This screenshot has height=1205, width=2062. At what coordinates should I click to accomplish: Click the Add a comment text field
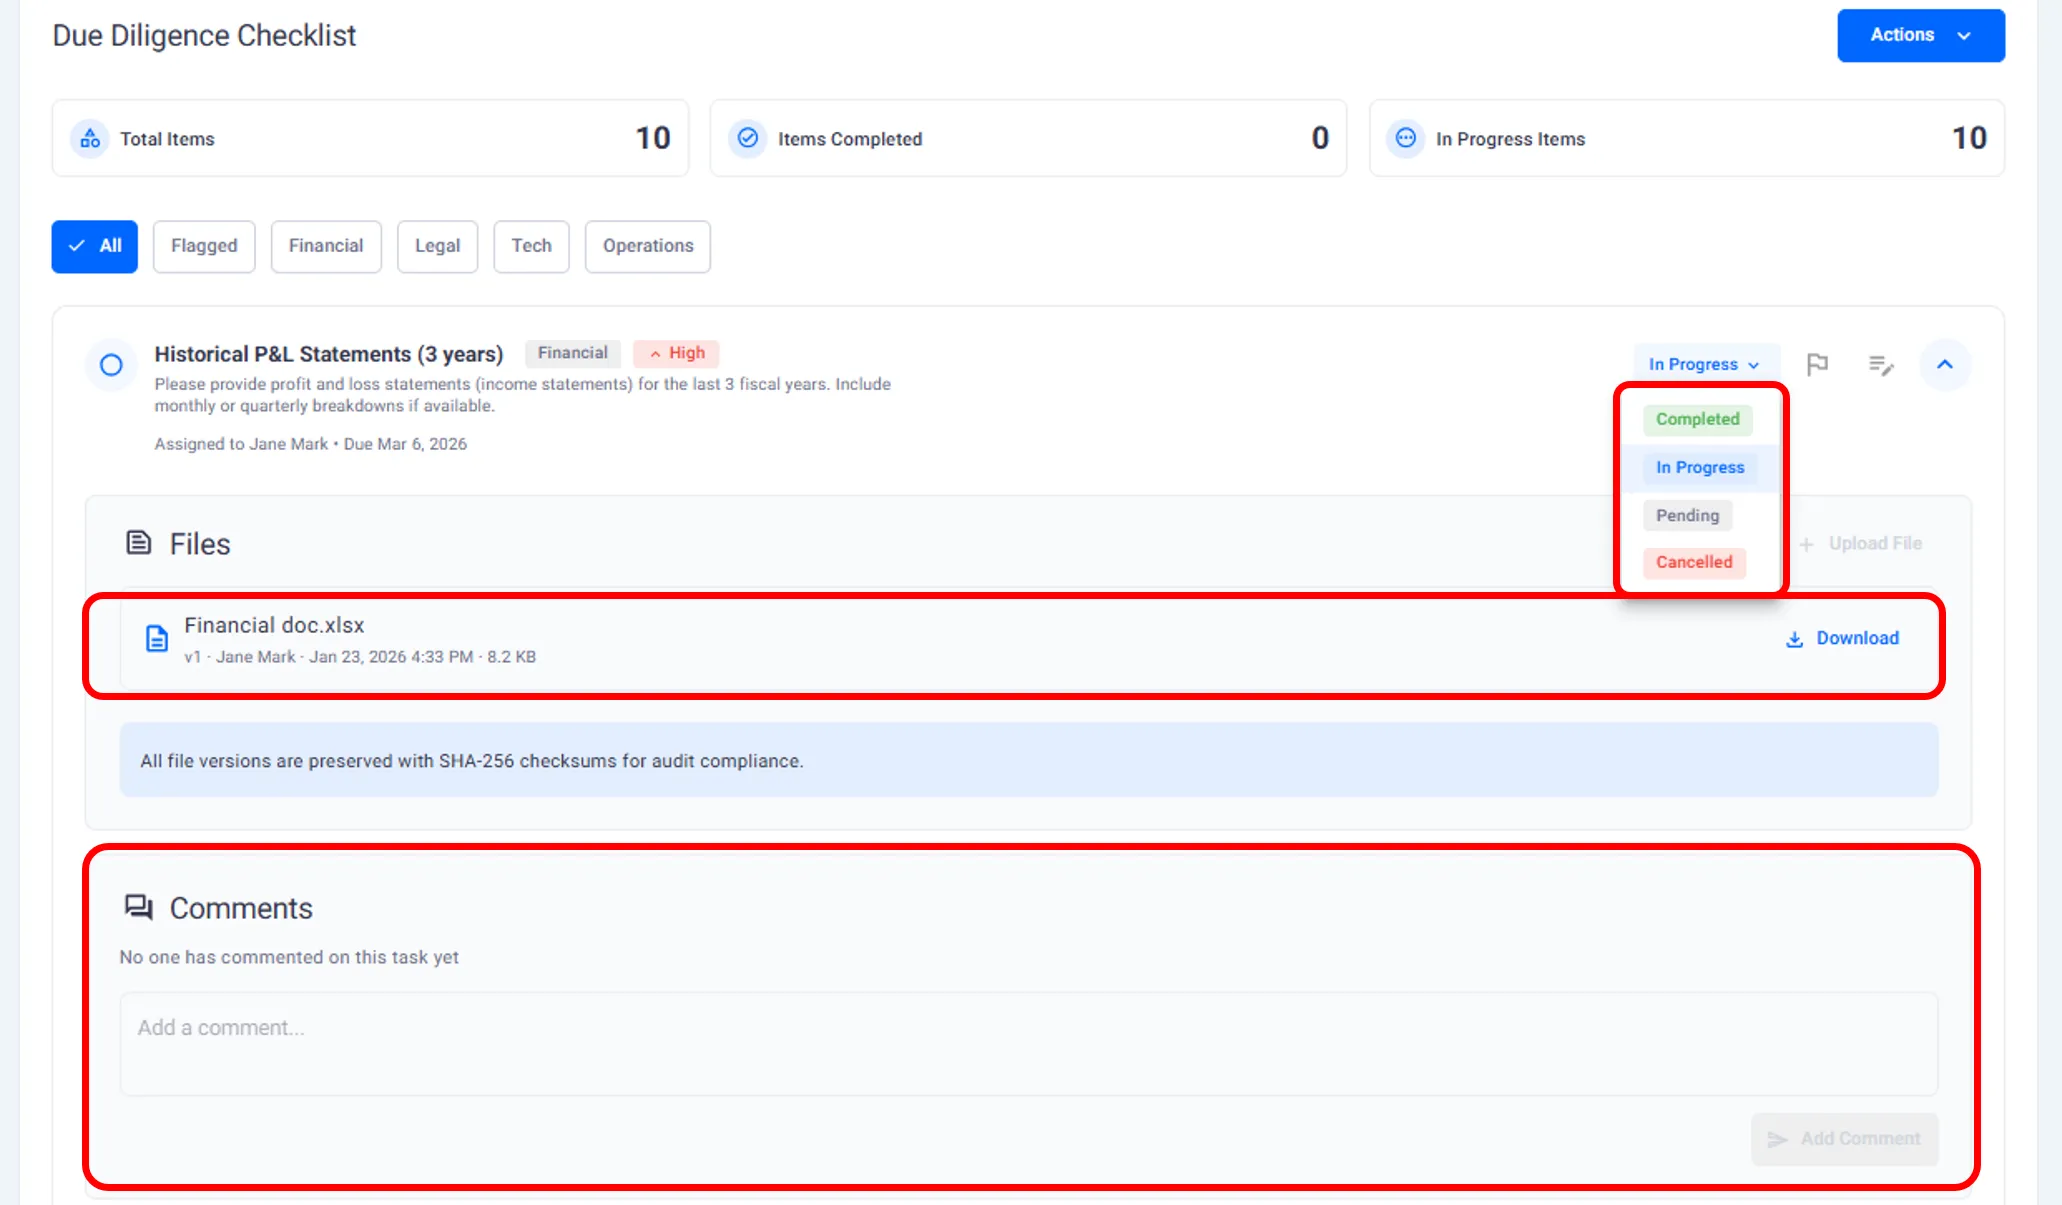[x=1028, y=1043]
